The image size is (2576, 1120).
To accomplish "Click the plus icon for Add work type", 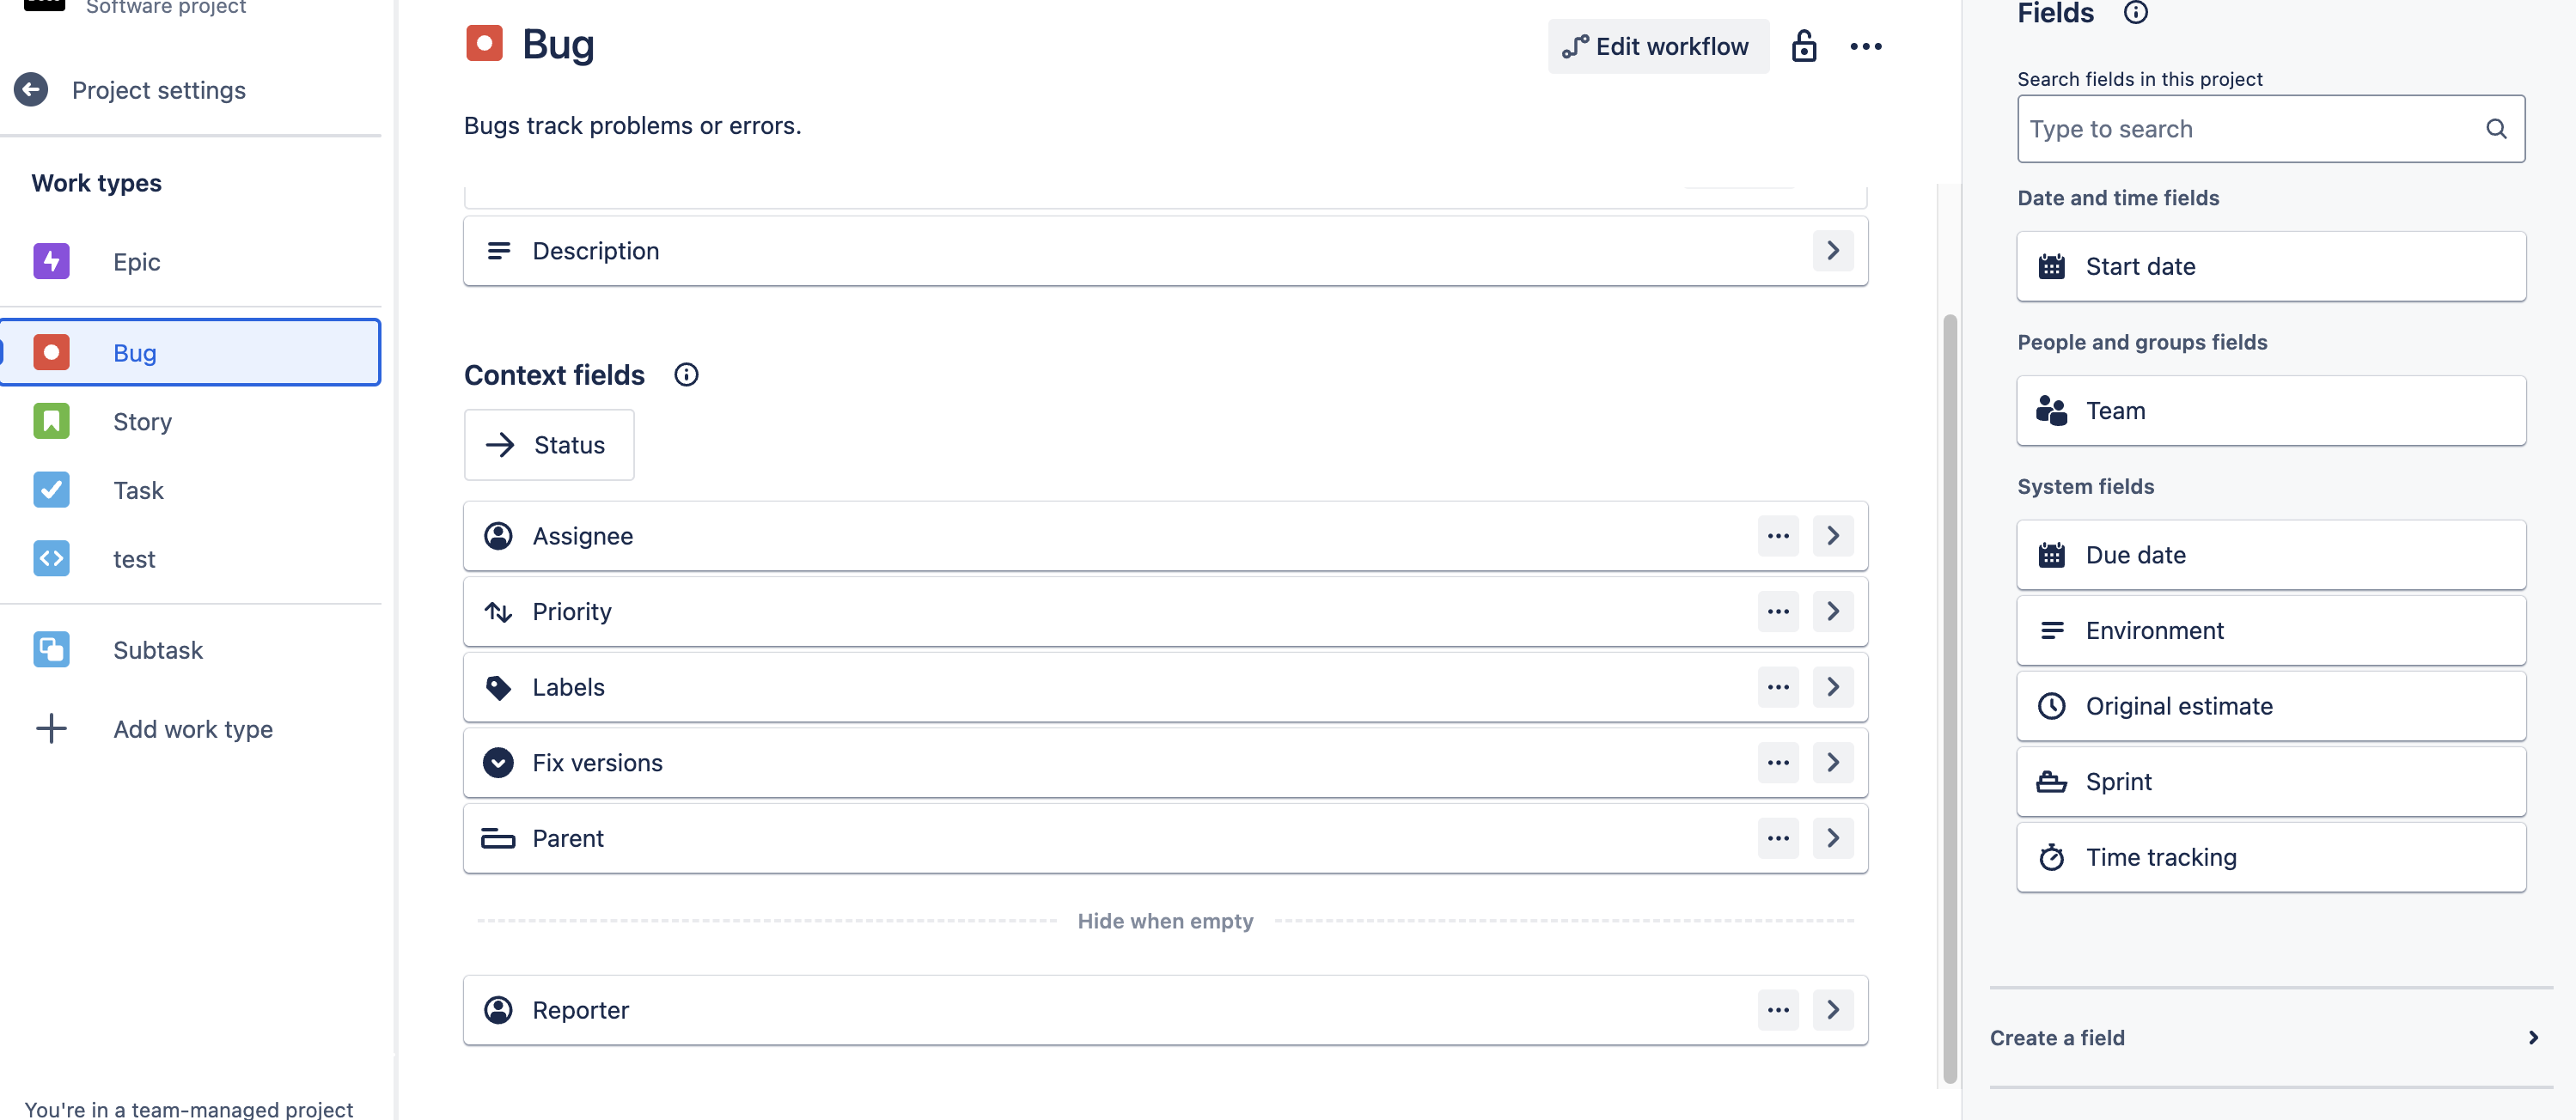I will coord(51,728).
